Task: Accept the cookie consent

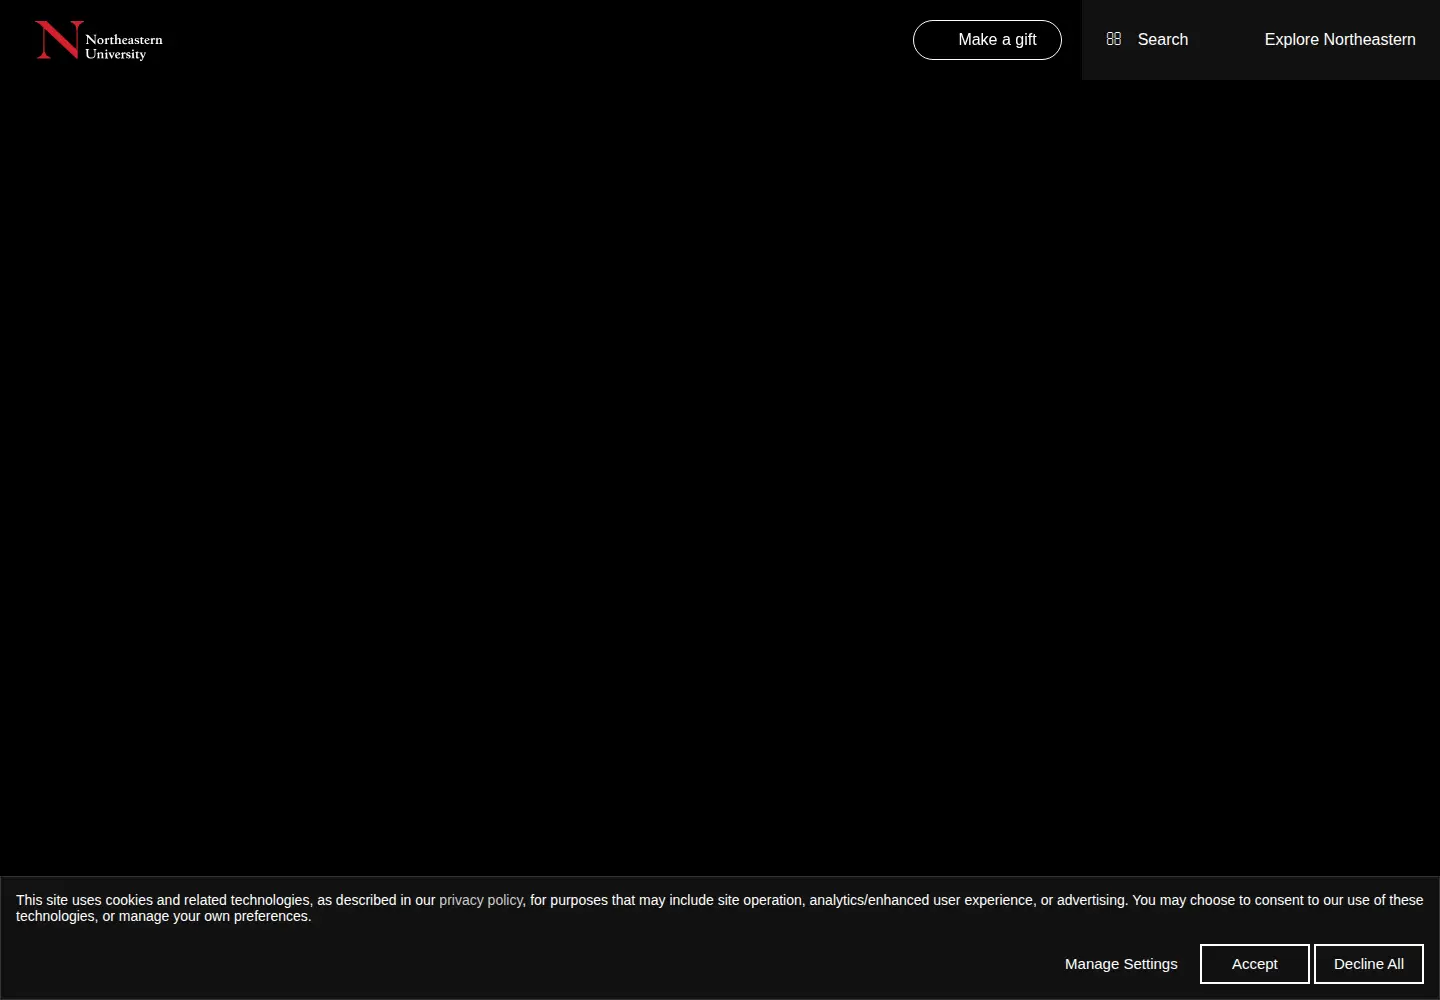Action: pos(1255,964)
